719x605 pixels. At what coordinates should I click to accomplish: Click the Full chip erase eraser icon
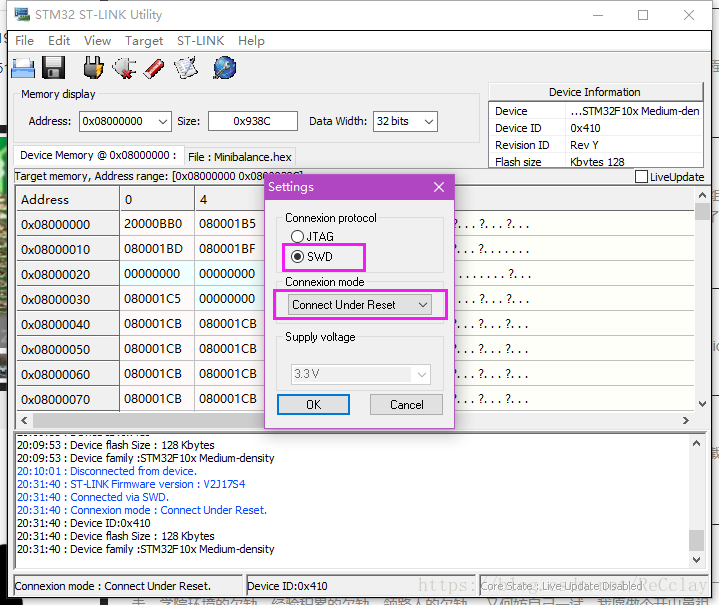coord(154,69)
